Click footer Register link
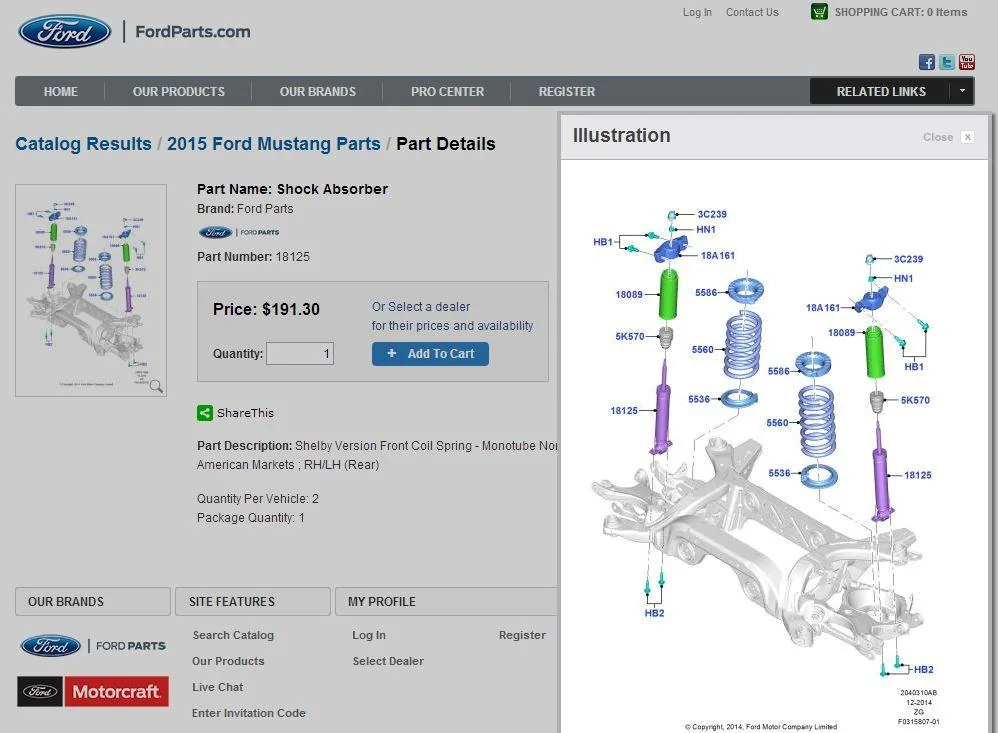998x733 pixels. pos(523,635)
